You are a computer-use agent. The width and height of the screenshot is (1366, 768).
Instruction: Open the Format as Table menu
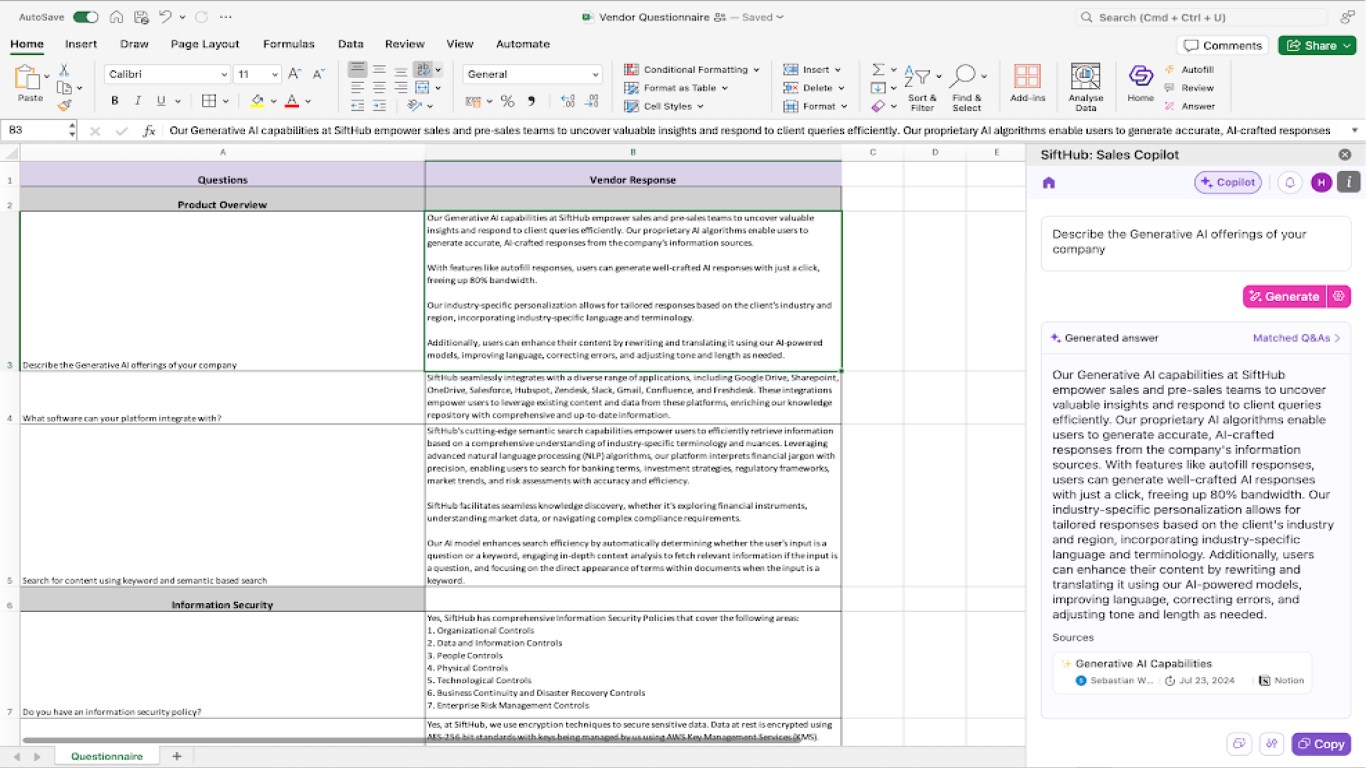[677, 88]
